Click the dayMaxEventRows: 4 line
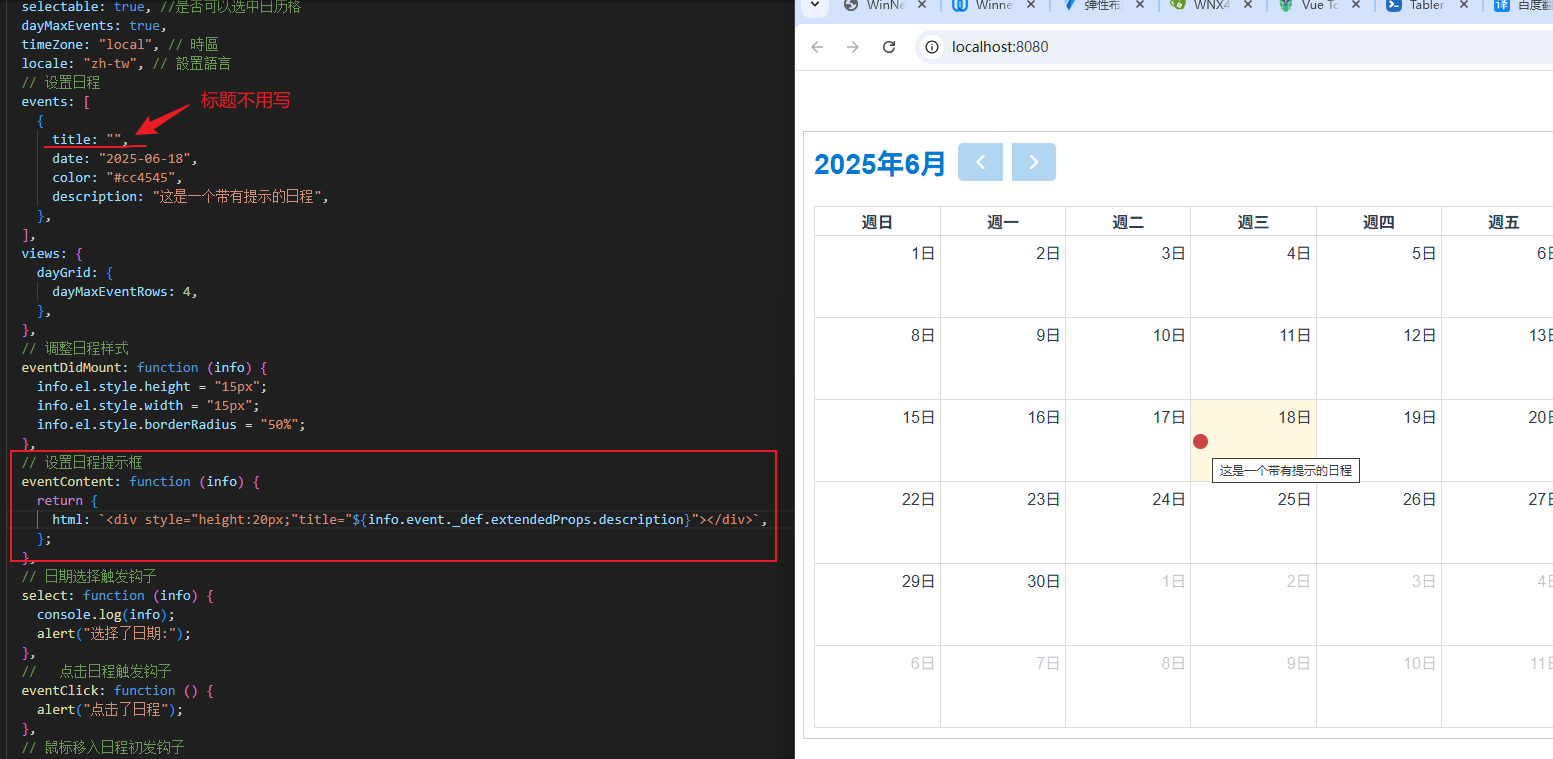The image size is (1553, 759). [x=125, y=291]
